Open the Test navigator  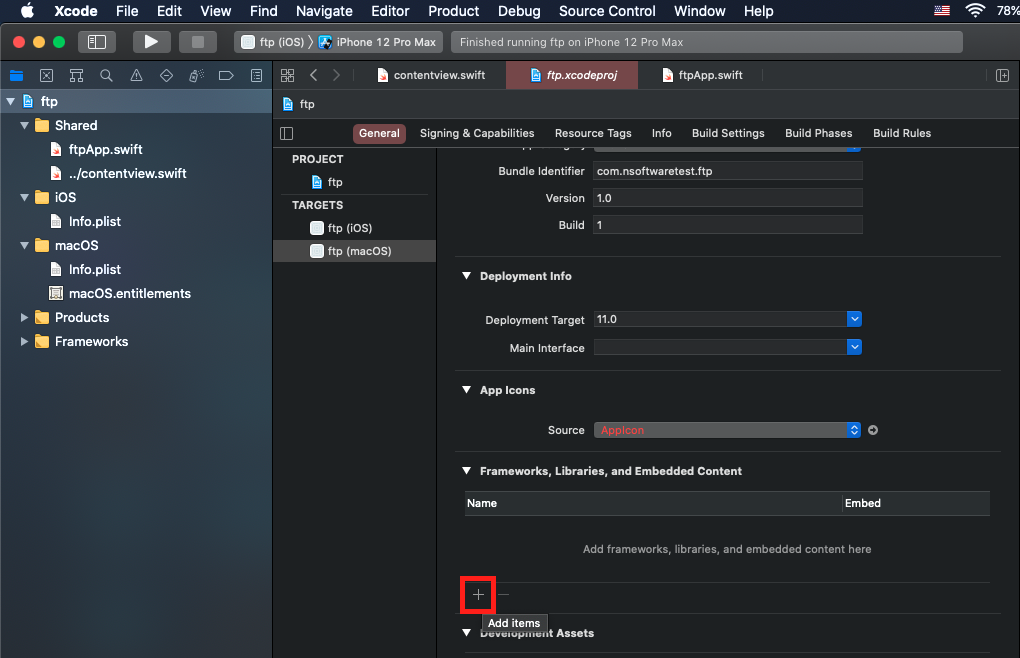click(166, 75)
